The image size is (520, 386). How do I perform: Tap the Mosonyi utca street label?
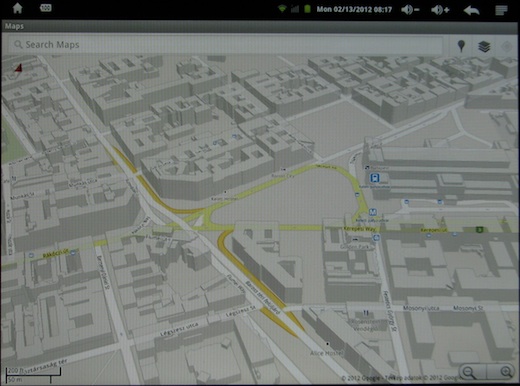coord(421,308)
